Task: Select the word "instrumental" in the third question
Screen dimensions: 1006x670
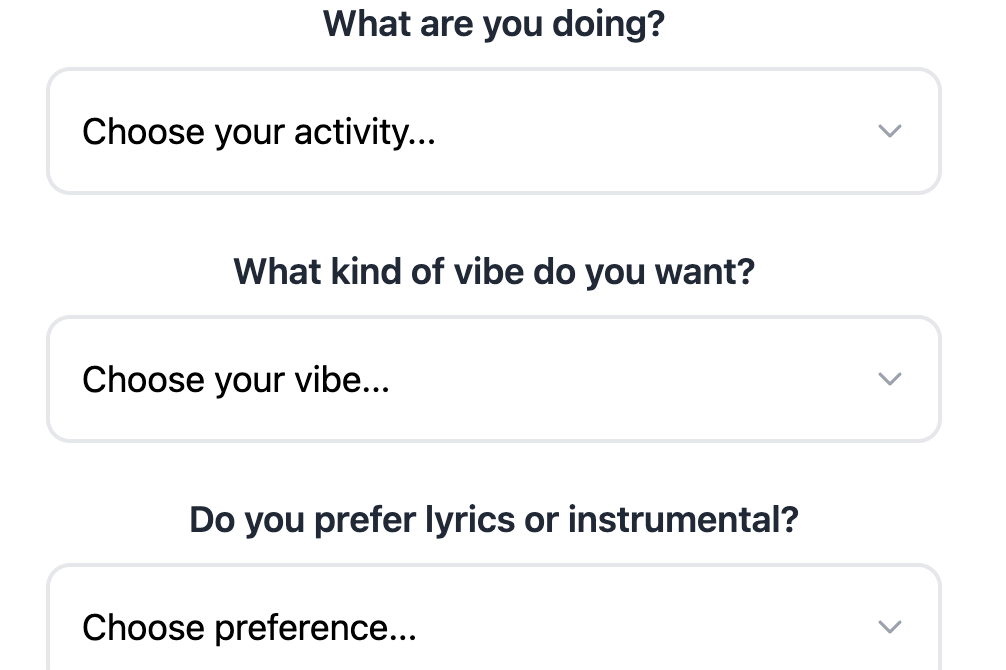Action: click(683, 519)
